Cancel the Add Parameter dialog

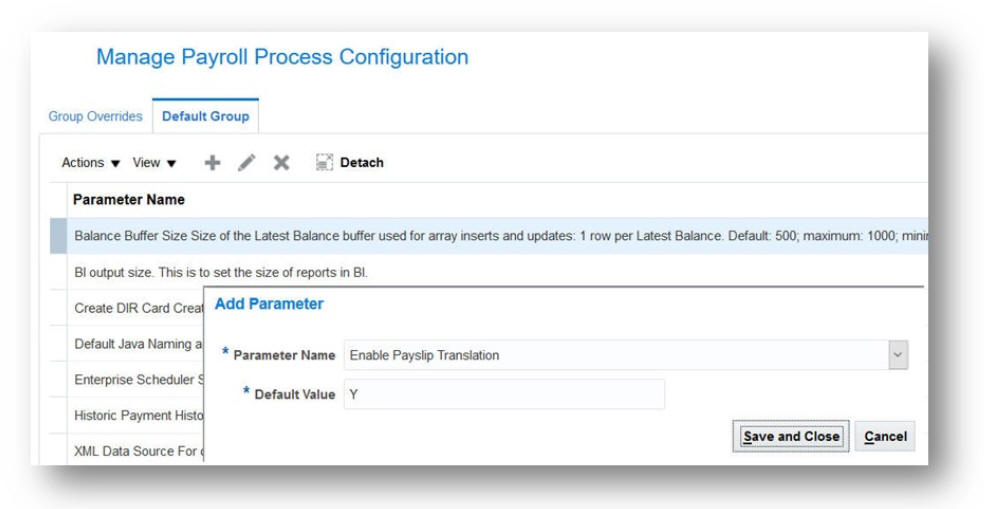[x=884, y=437]
